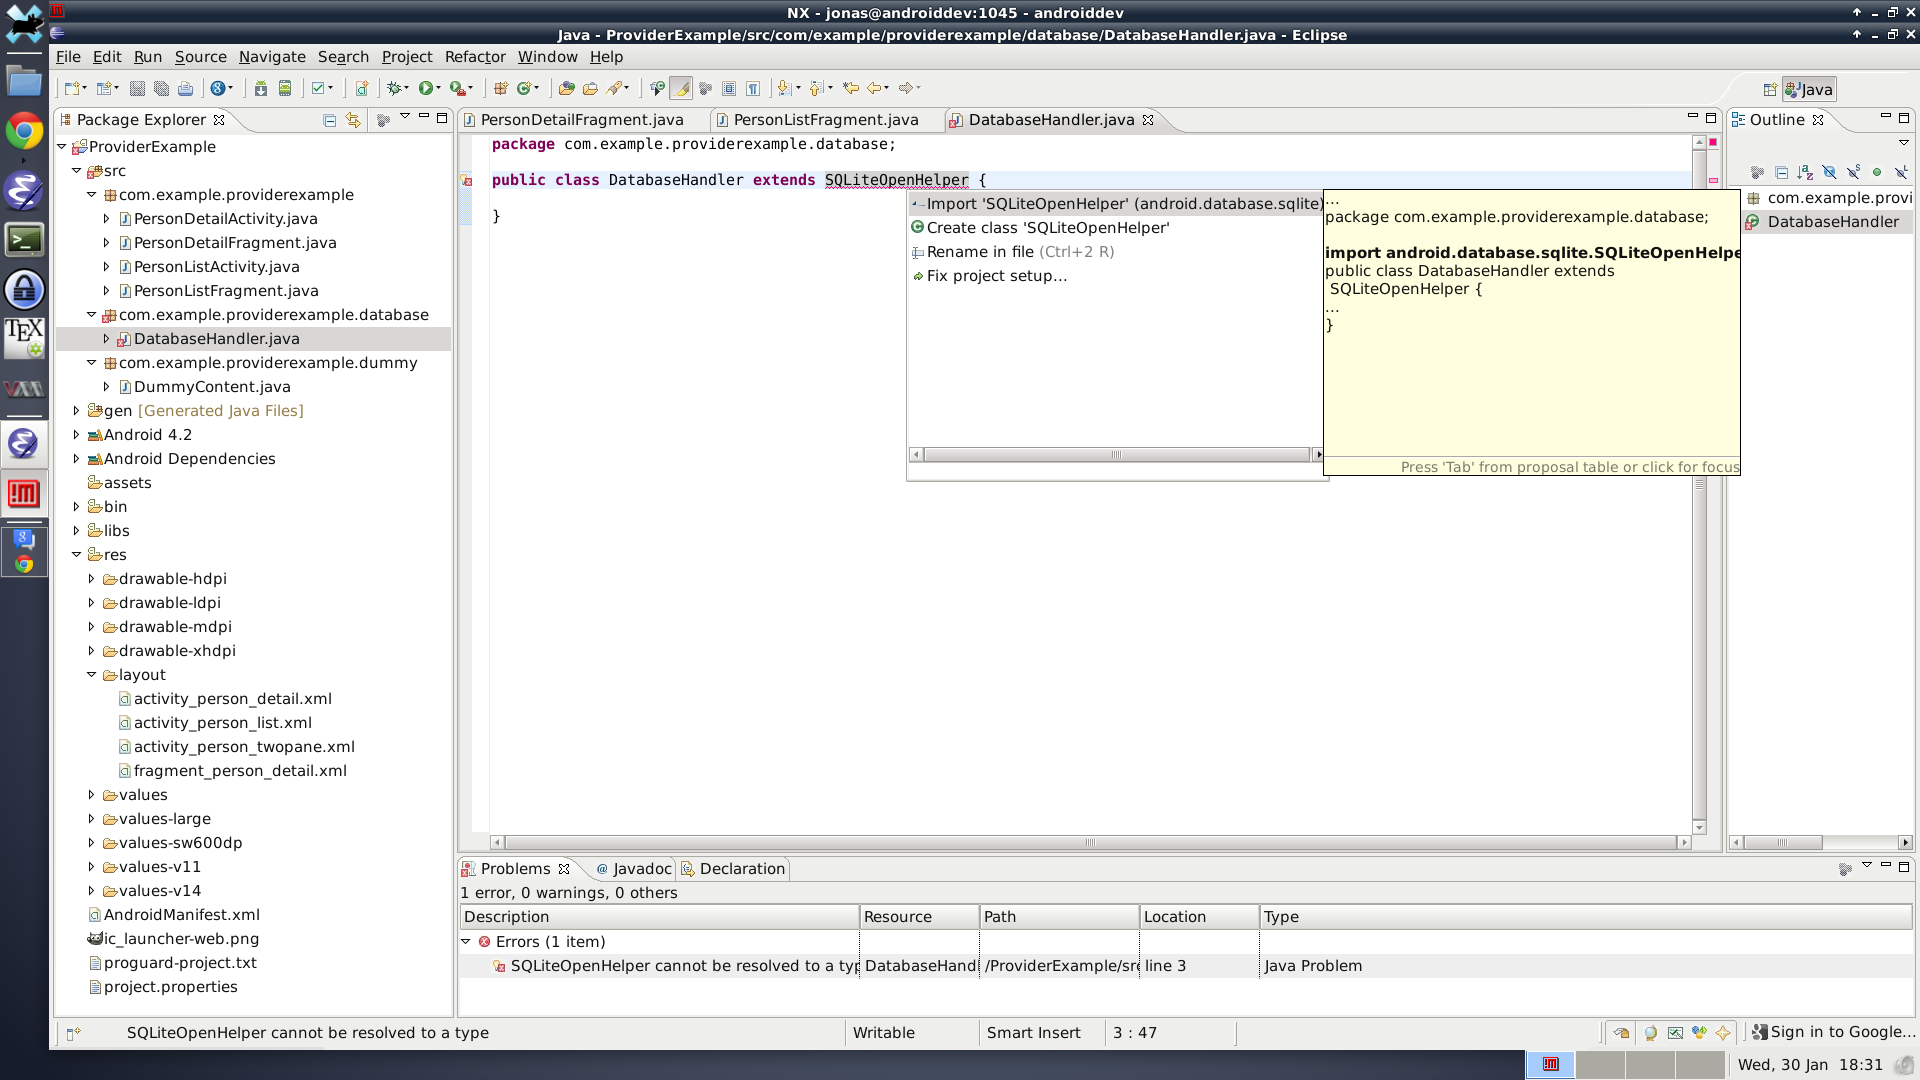Click Collapse All in Package Explorer

[329, 120]
